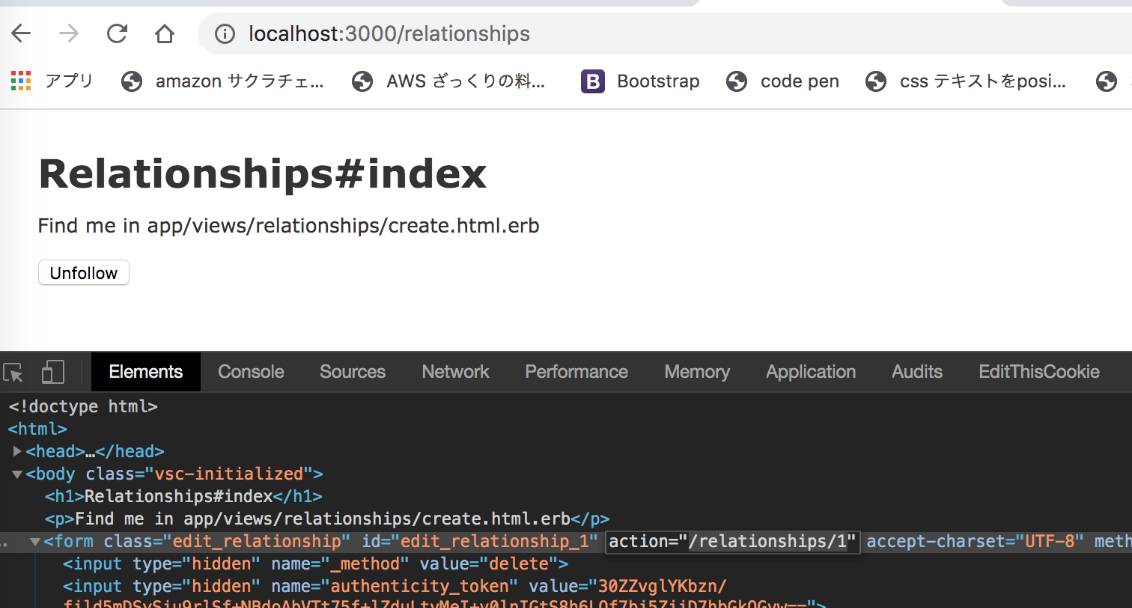Image resolution: width=1132 pixels, height=608 pixels.
Task: Collapse the form edit_relationship node
Action: [34, 542]
